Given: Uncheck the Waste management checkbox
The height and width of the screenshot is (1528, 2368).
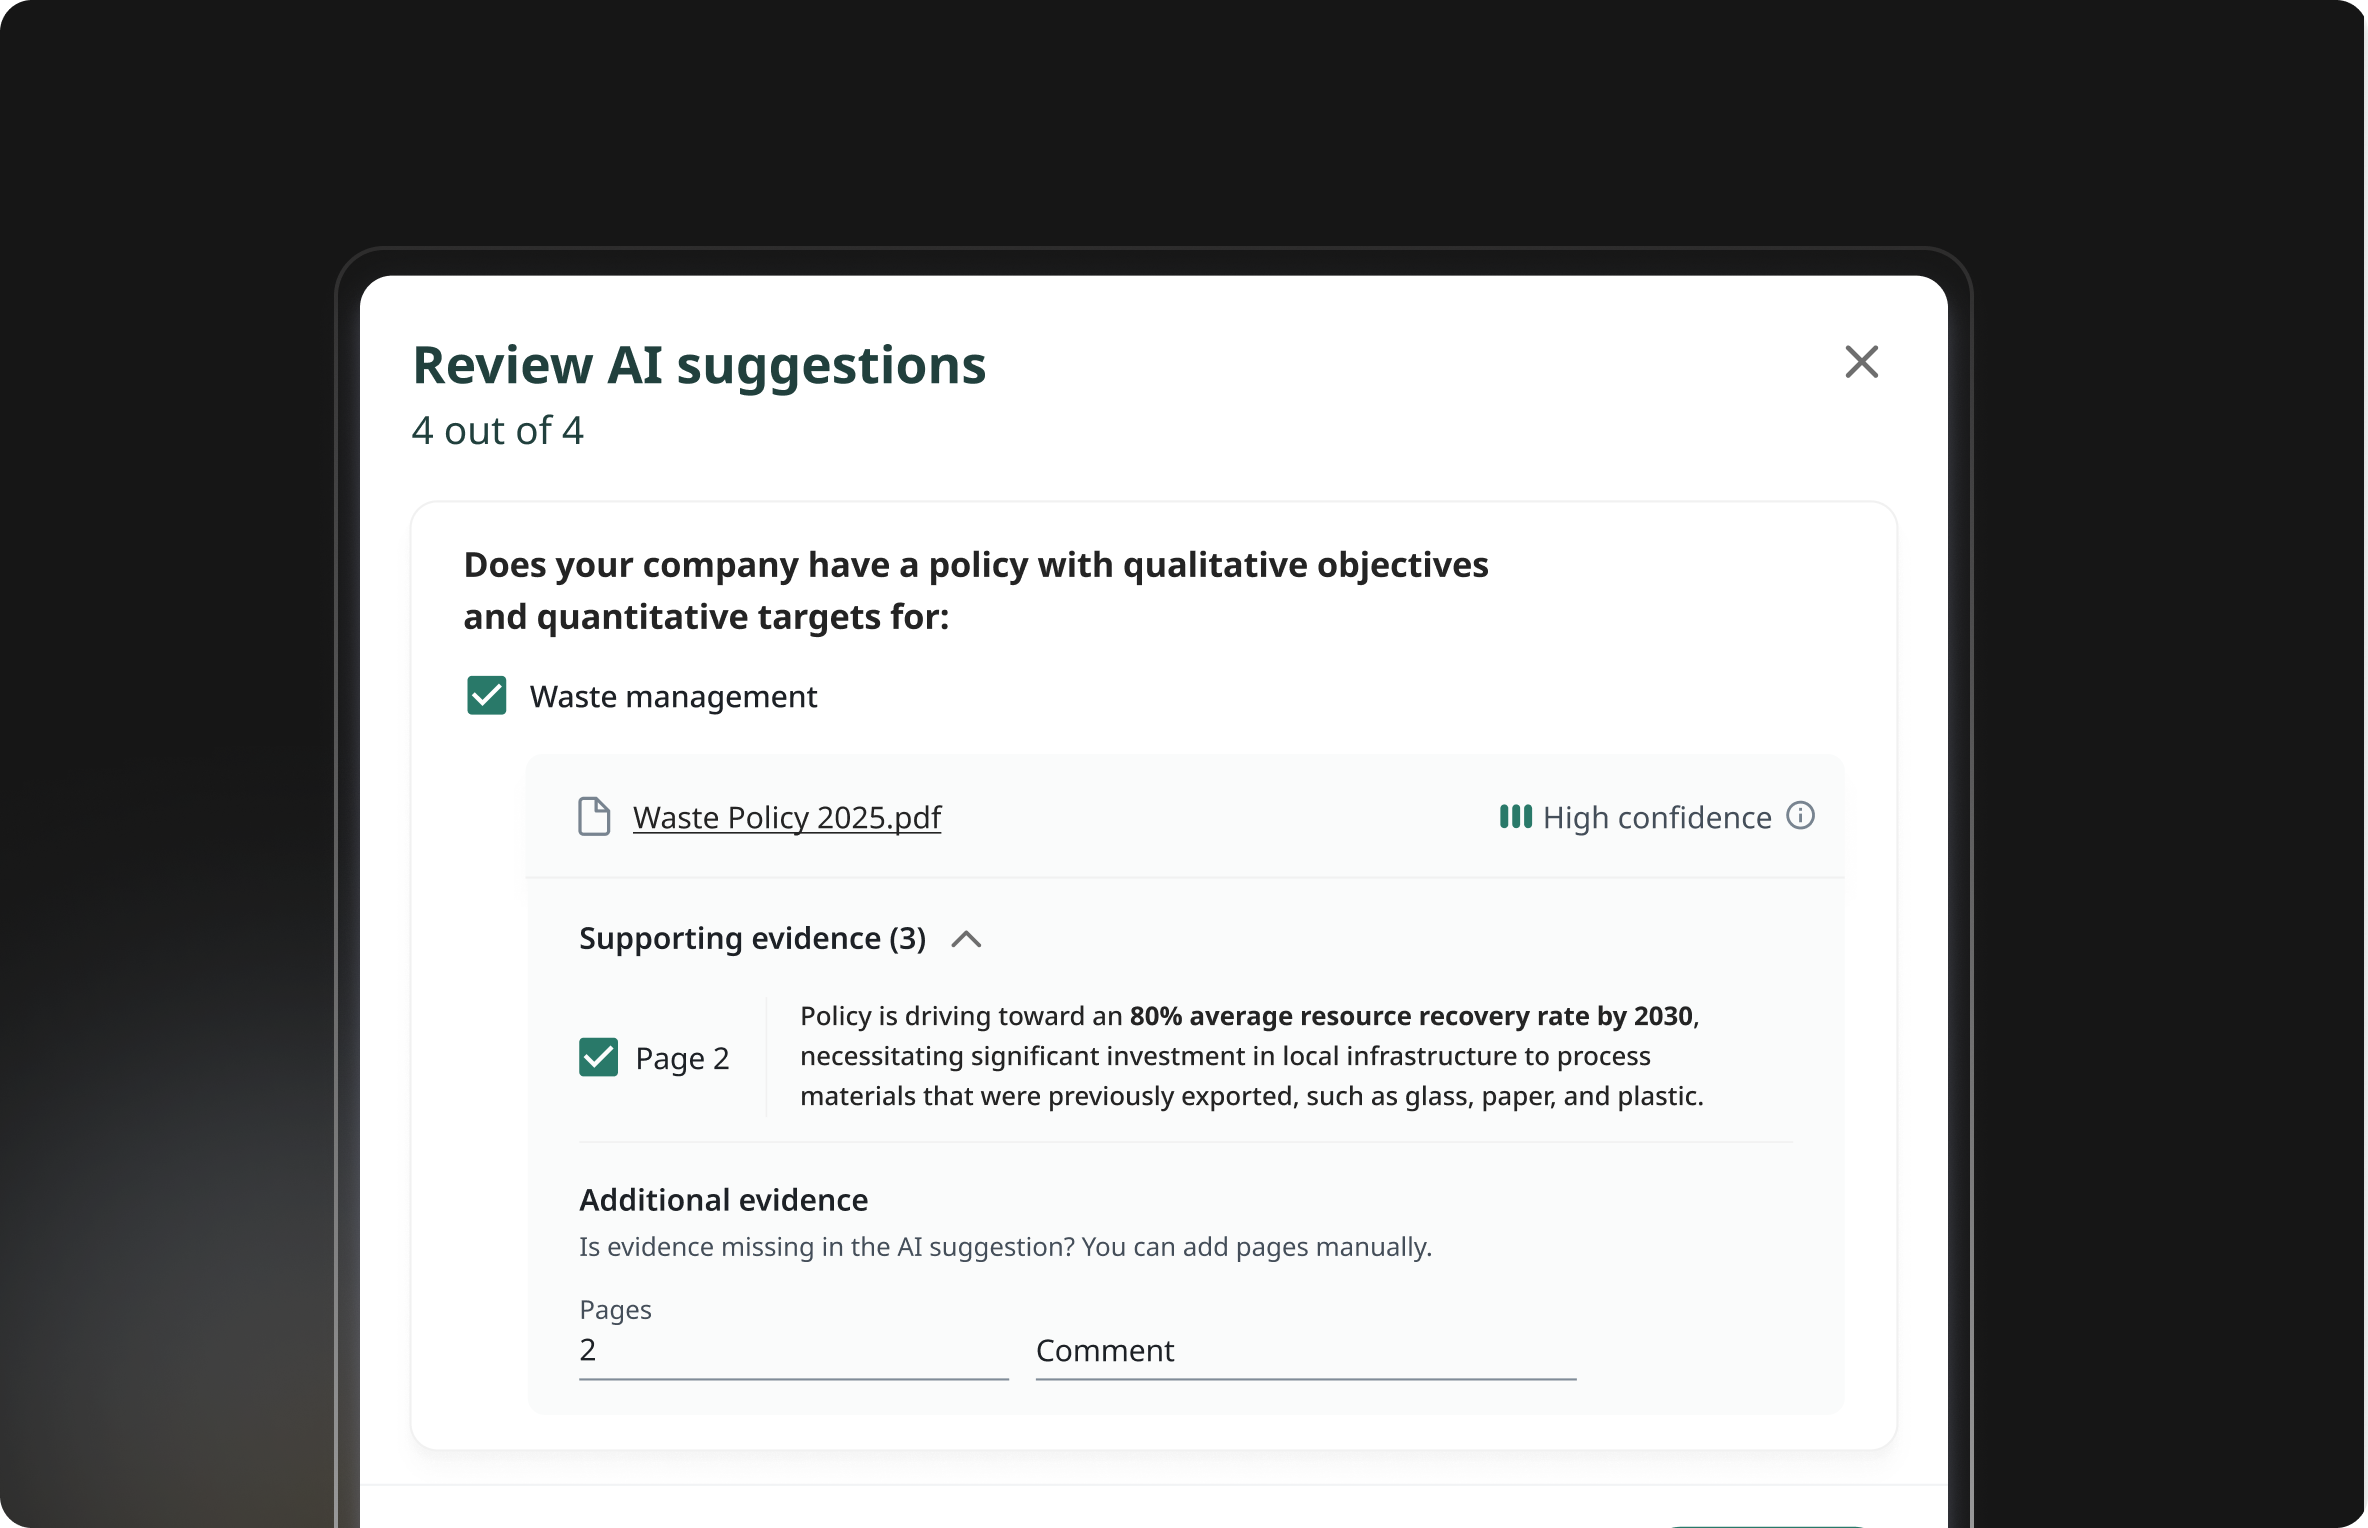Looking at the screenshot, I should (487, 696).
